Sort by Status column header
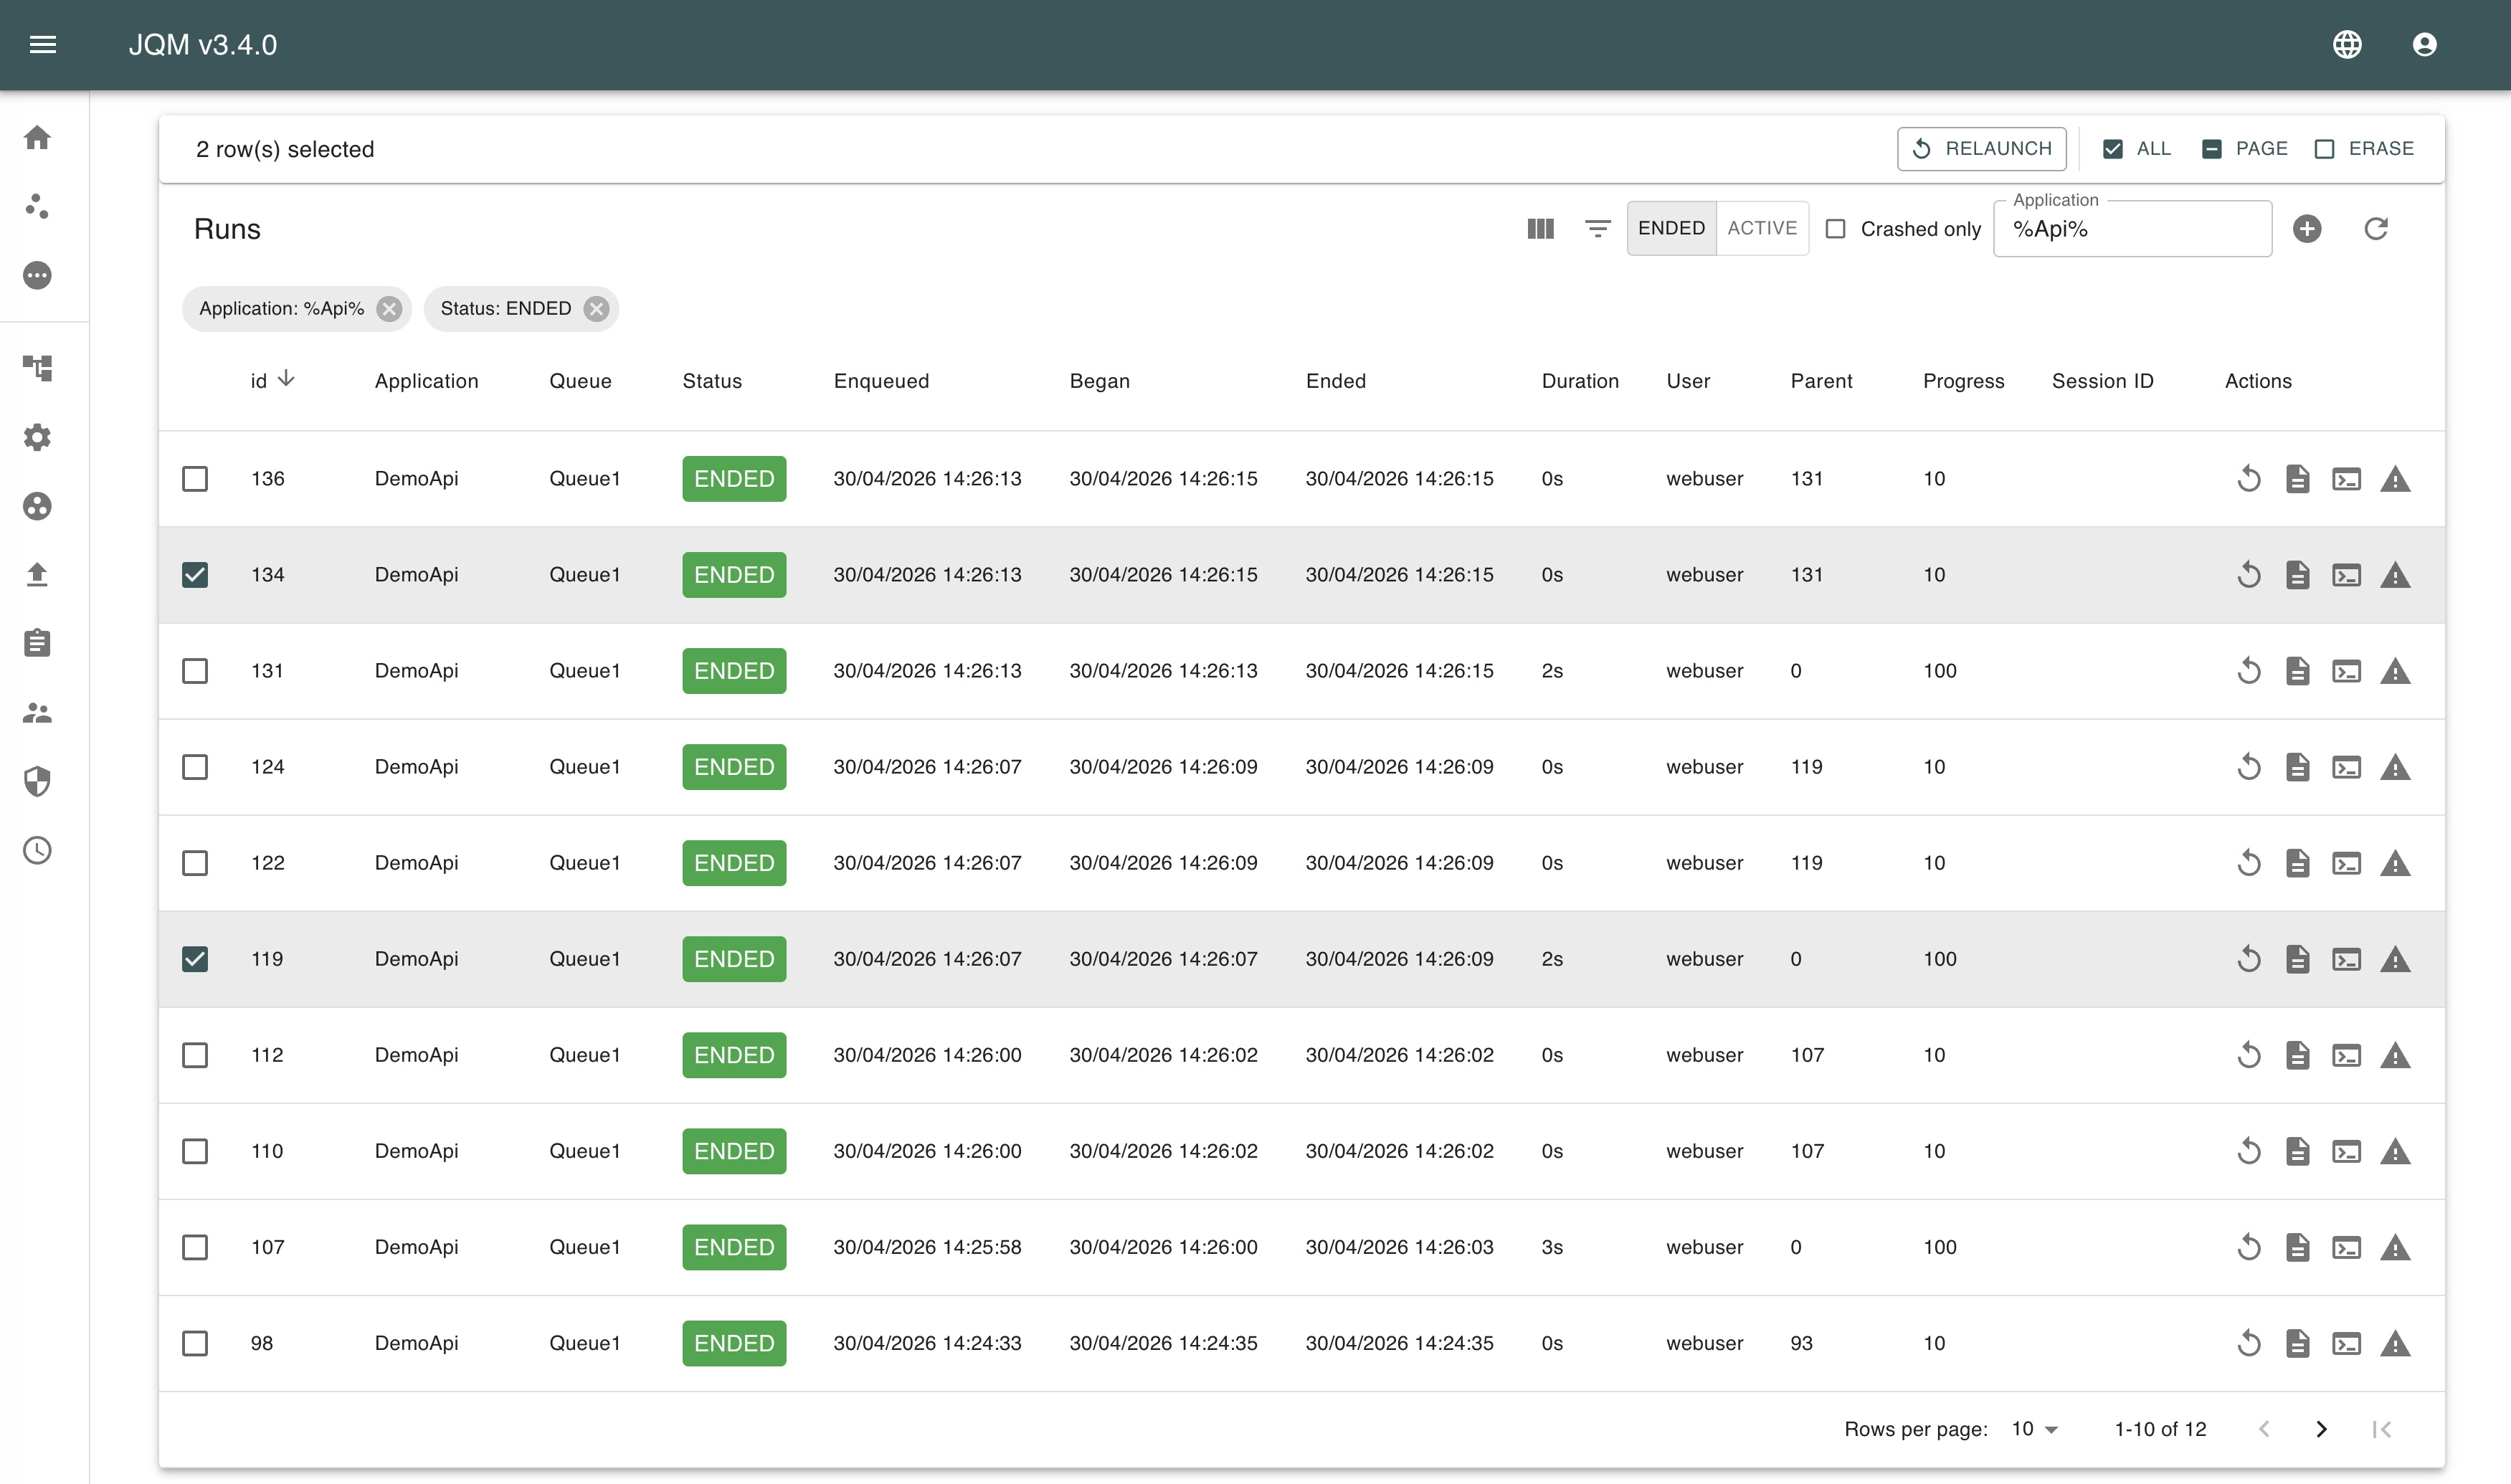The height and width of the screenshot is (1484, 2511). tap(712, 381)
